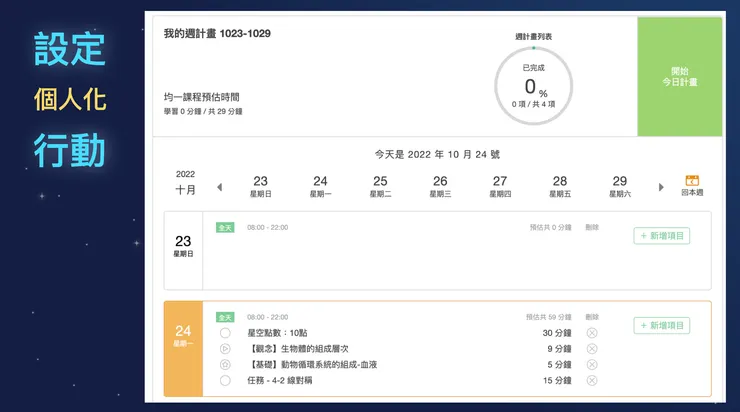740x412 pixels.
Task: Click the 學習 0 分鐘 / 共 29 分鐘 text
Action: (203, 111)
